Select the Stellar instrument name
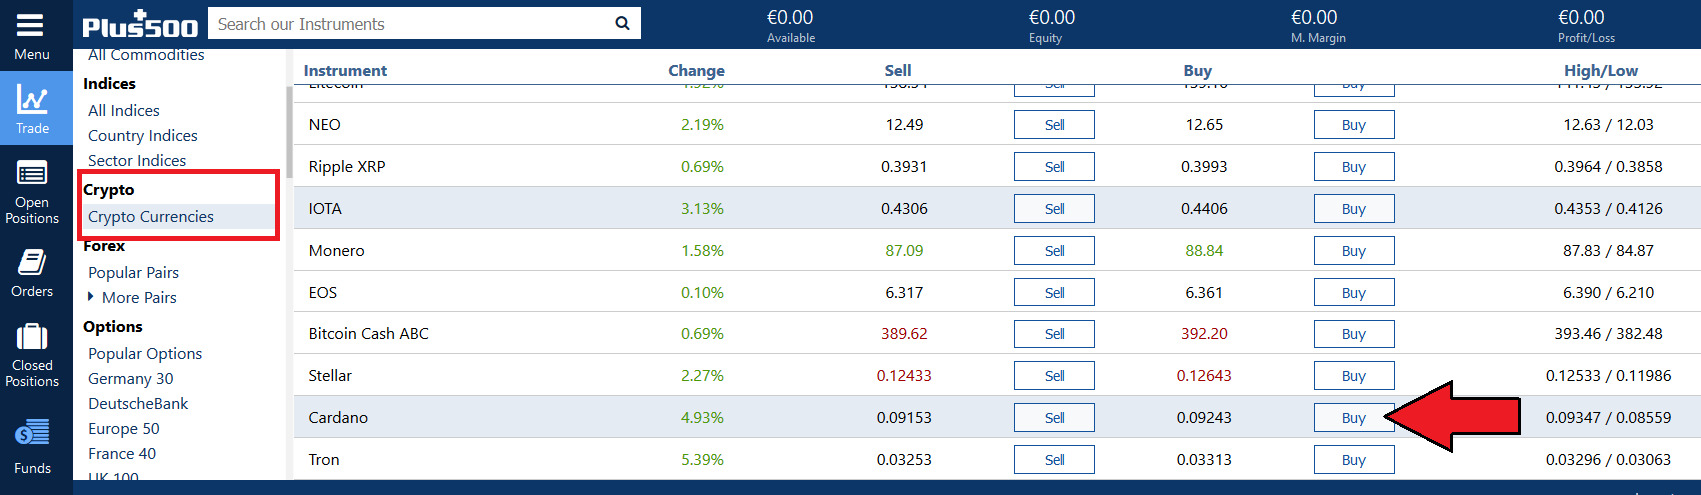This screenshot has height=495, width=1701. [x=330, y=376]
